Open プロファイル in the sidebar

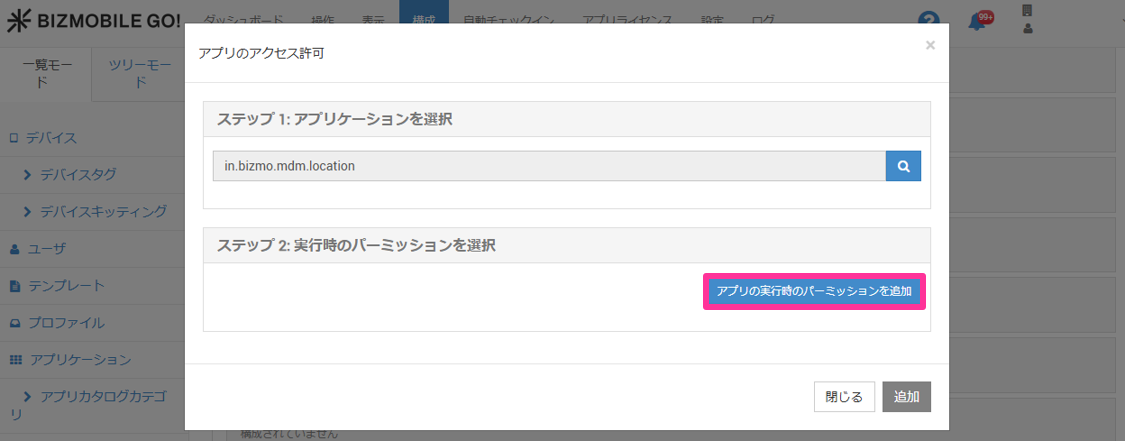point(65,323)
